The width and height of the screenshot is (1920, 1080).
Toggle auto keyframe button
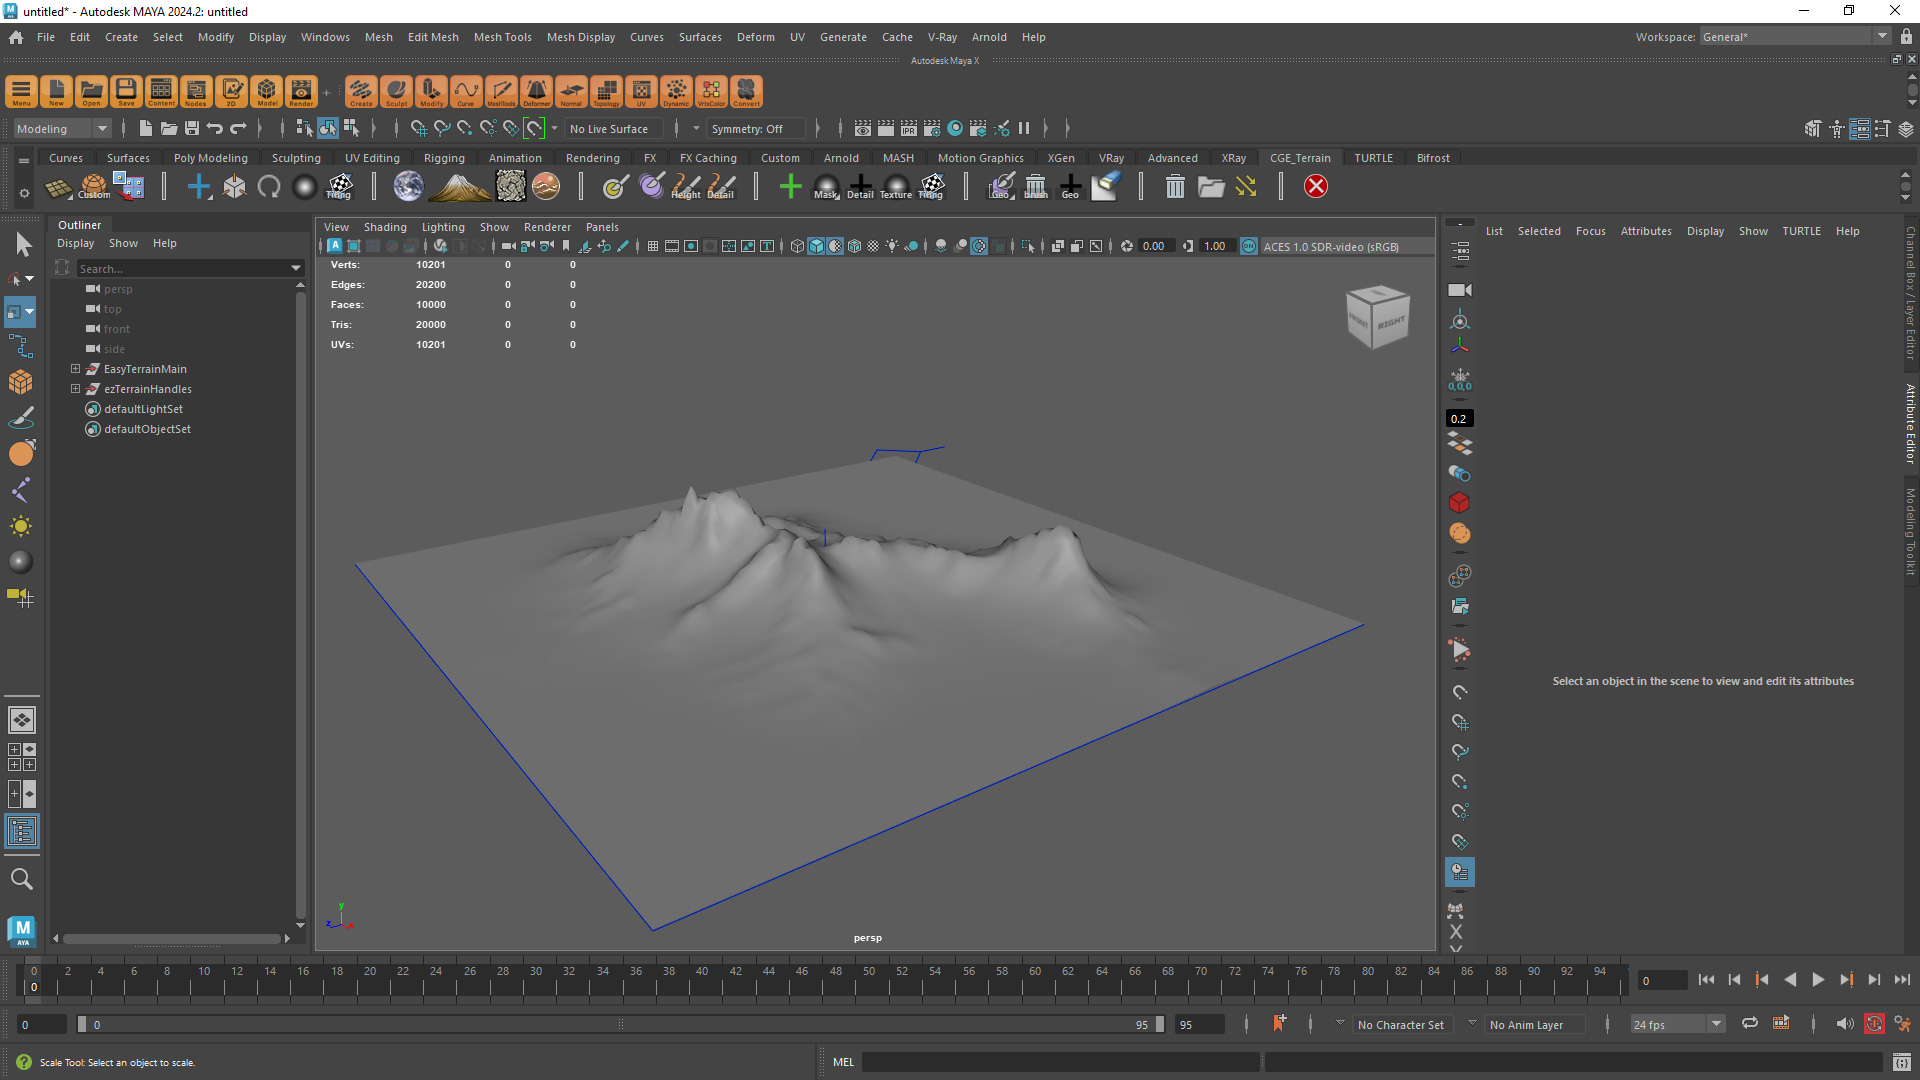[x=1874, y=1024]
